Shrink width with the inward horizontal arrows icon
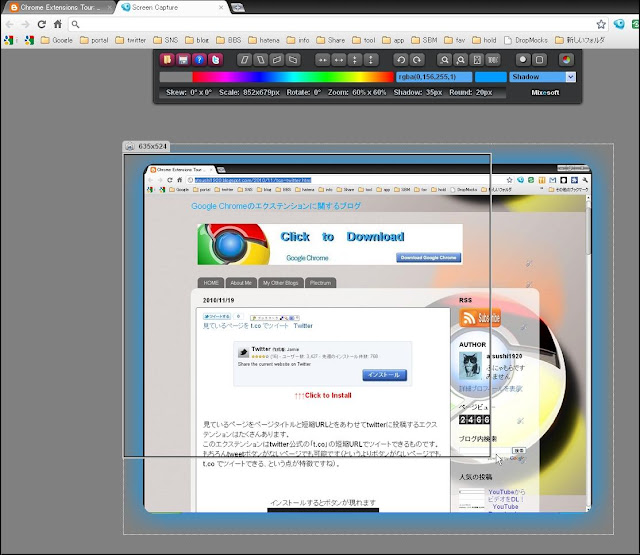This screenshot has width=640, height=555. coord(322,60)
